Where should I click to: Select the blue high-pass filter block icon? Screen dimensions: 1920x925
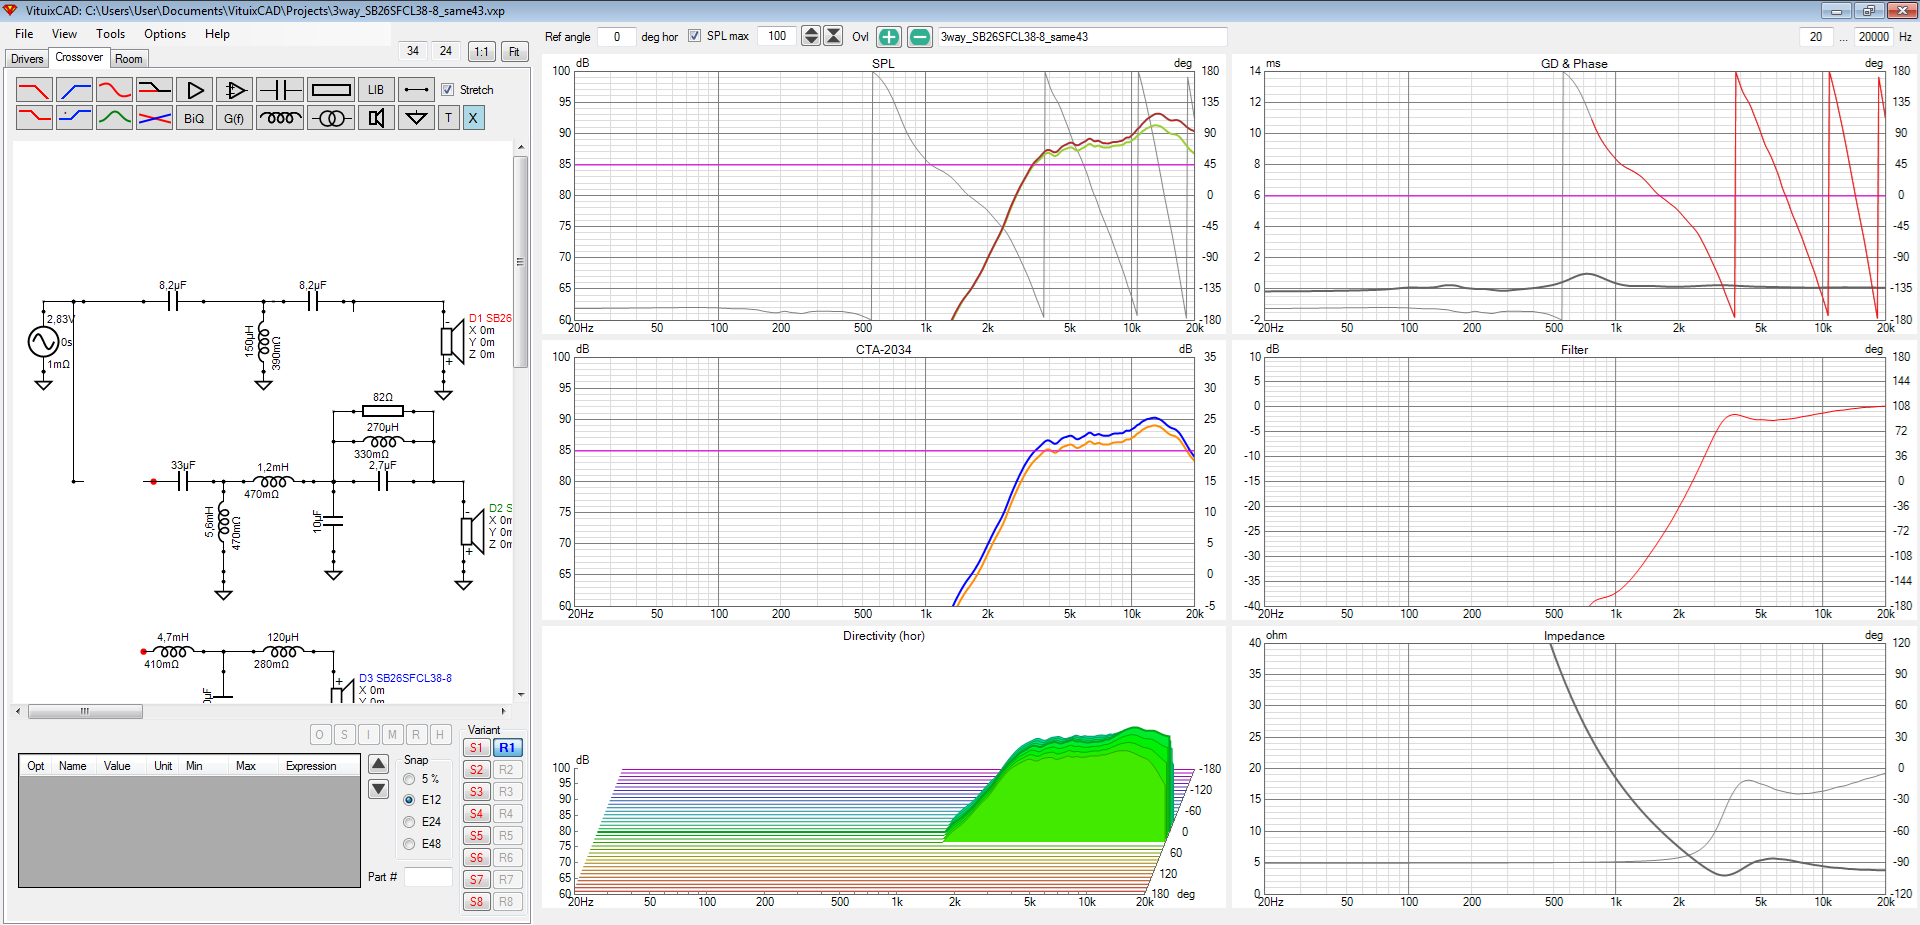pyautogui.click(x=74, y=90)
